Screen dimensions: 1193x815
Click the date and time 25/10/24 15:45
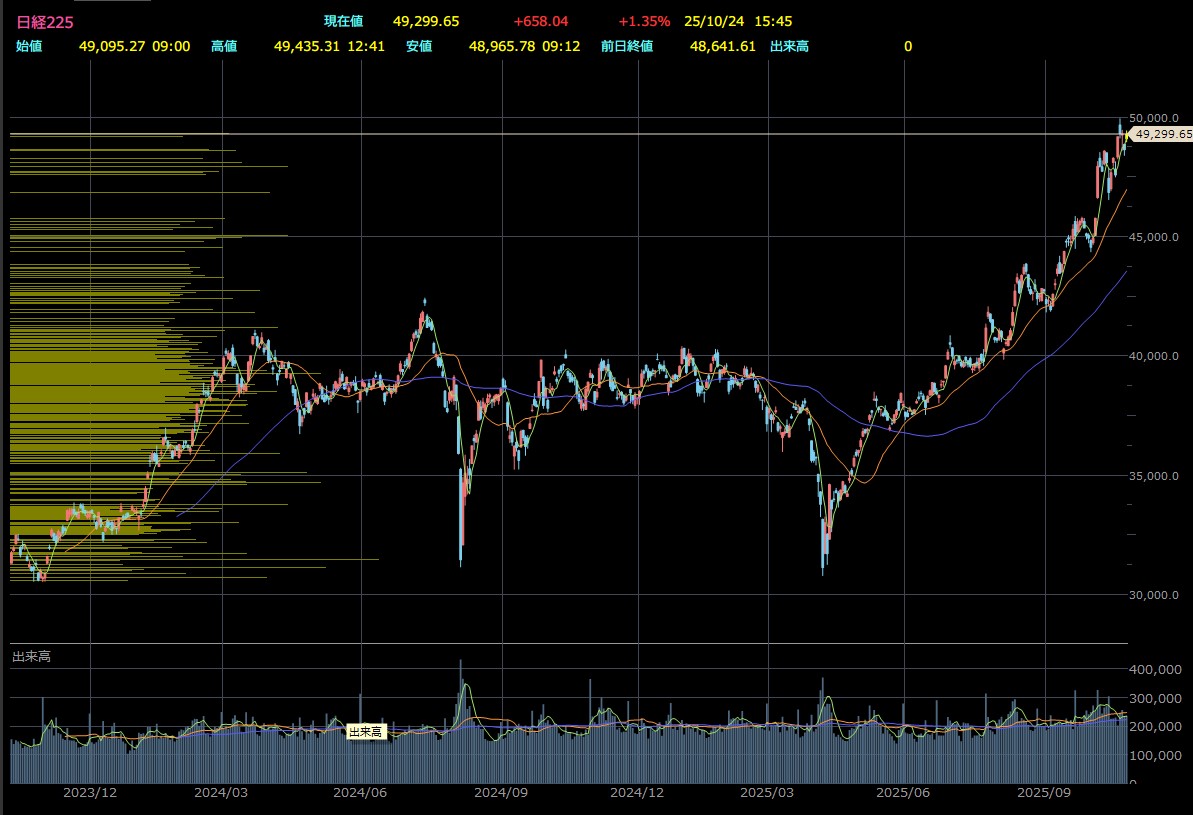[x=738, y=21]
